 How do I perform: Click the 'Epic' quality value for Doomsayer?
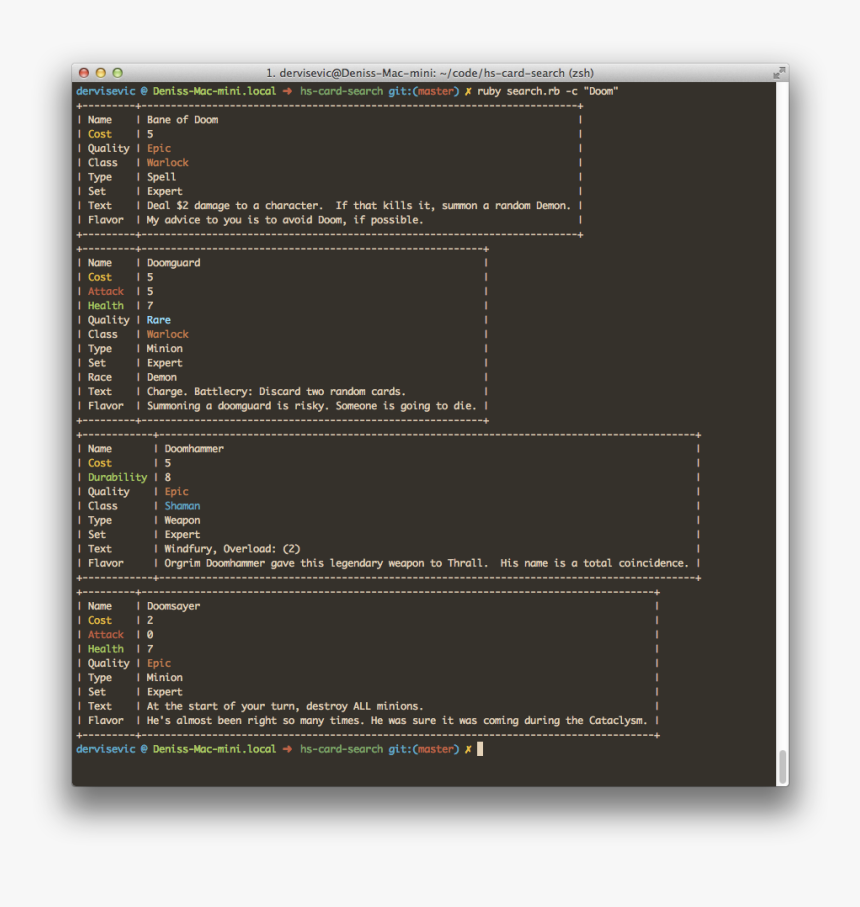point(158,663)
